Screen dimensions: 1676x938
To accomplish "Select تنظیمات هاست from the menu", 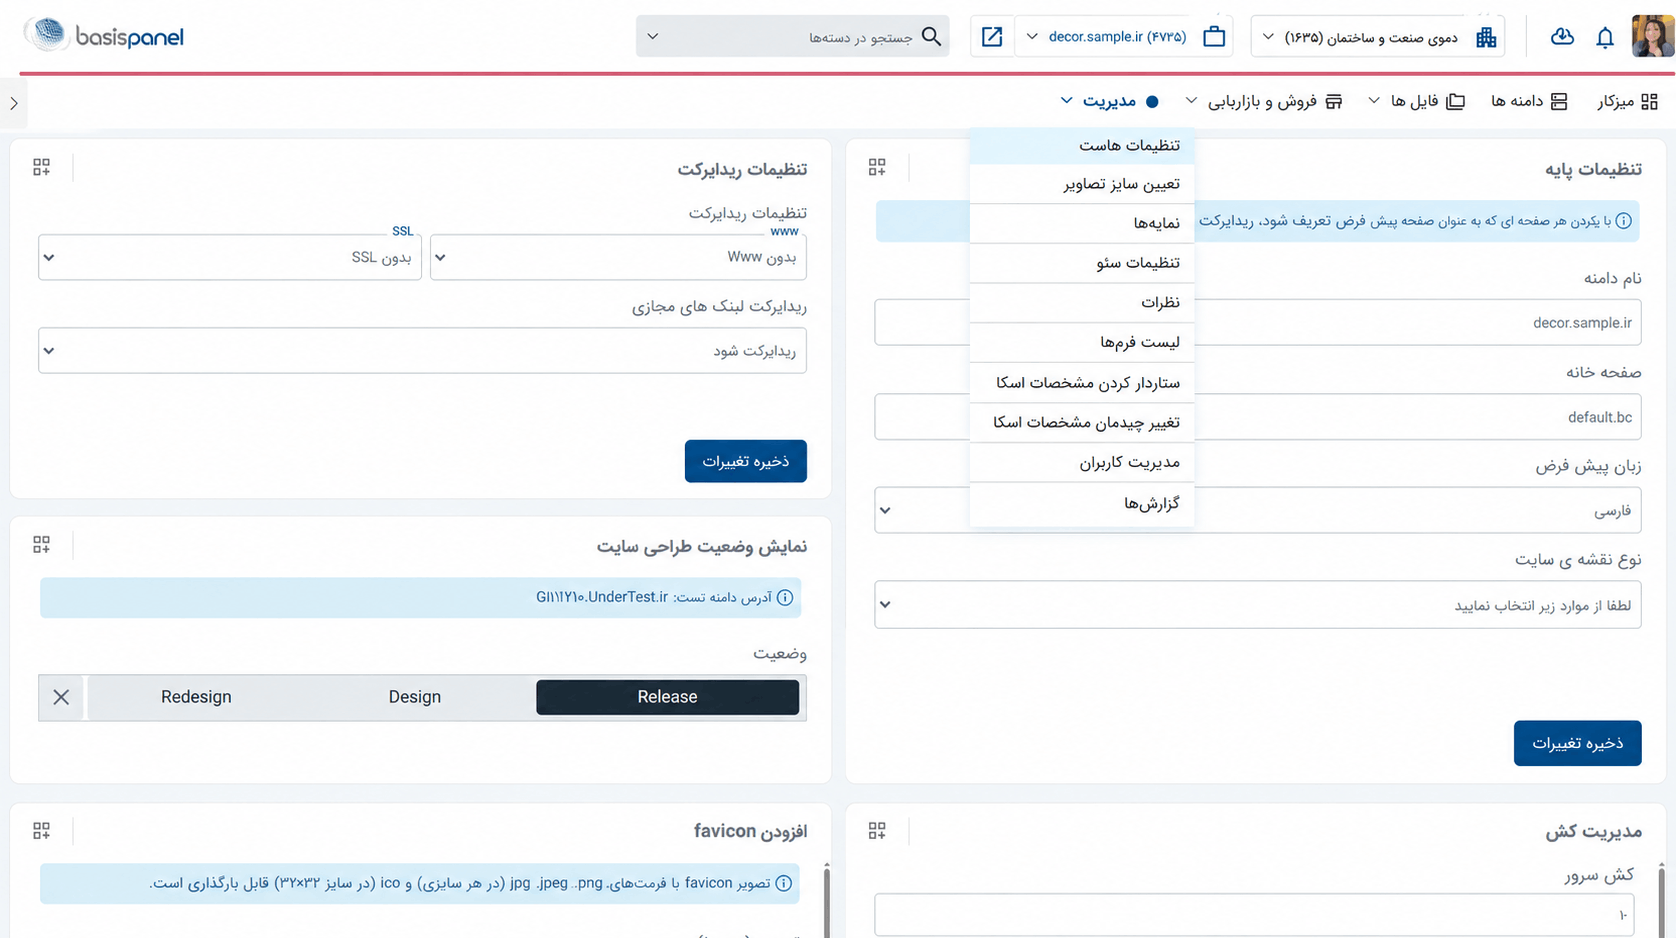I will (1082, 146).
